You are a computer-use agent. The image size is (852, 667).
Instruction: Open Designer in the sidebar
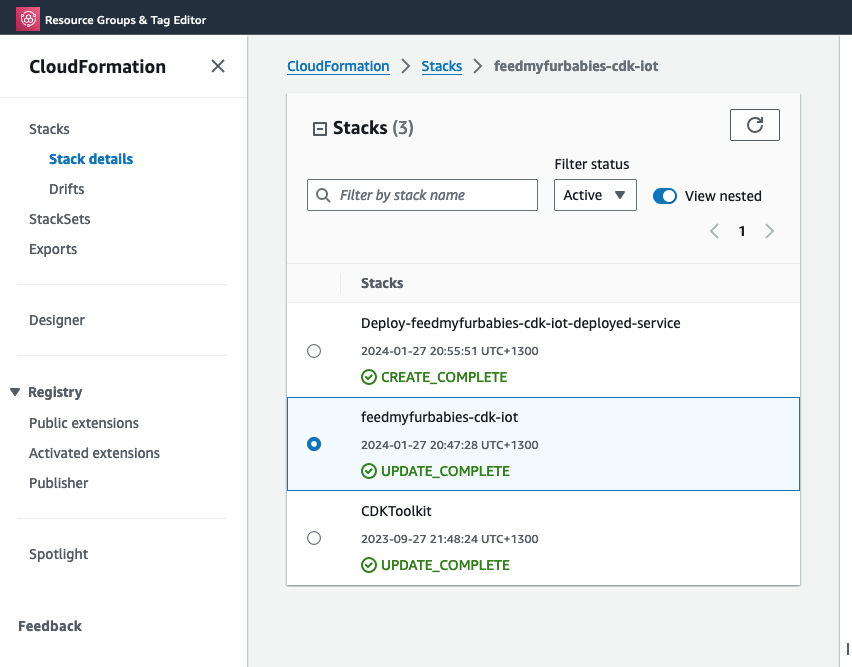point(57,320)
